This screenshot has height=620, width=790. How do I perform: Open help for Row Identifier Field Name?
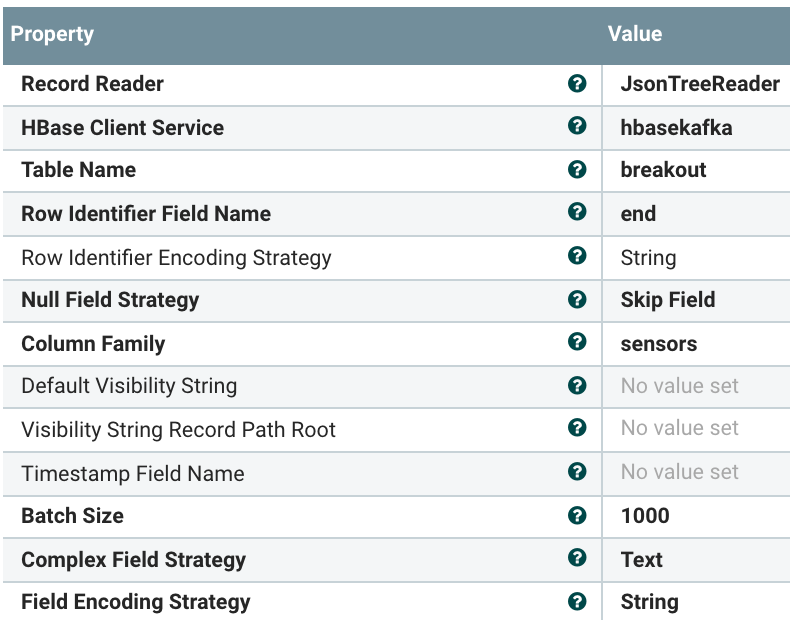576,212
